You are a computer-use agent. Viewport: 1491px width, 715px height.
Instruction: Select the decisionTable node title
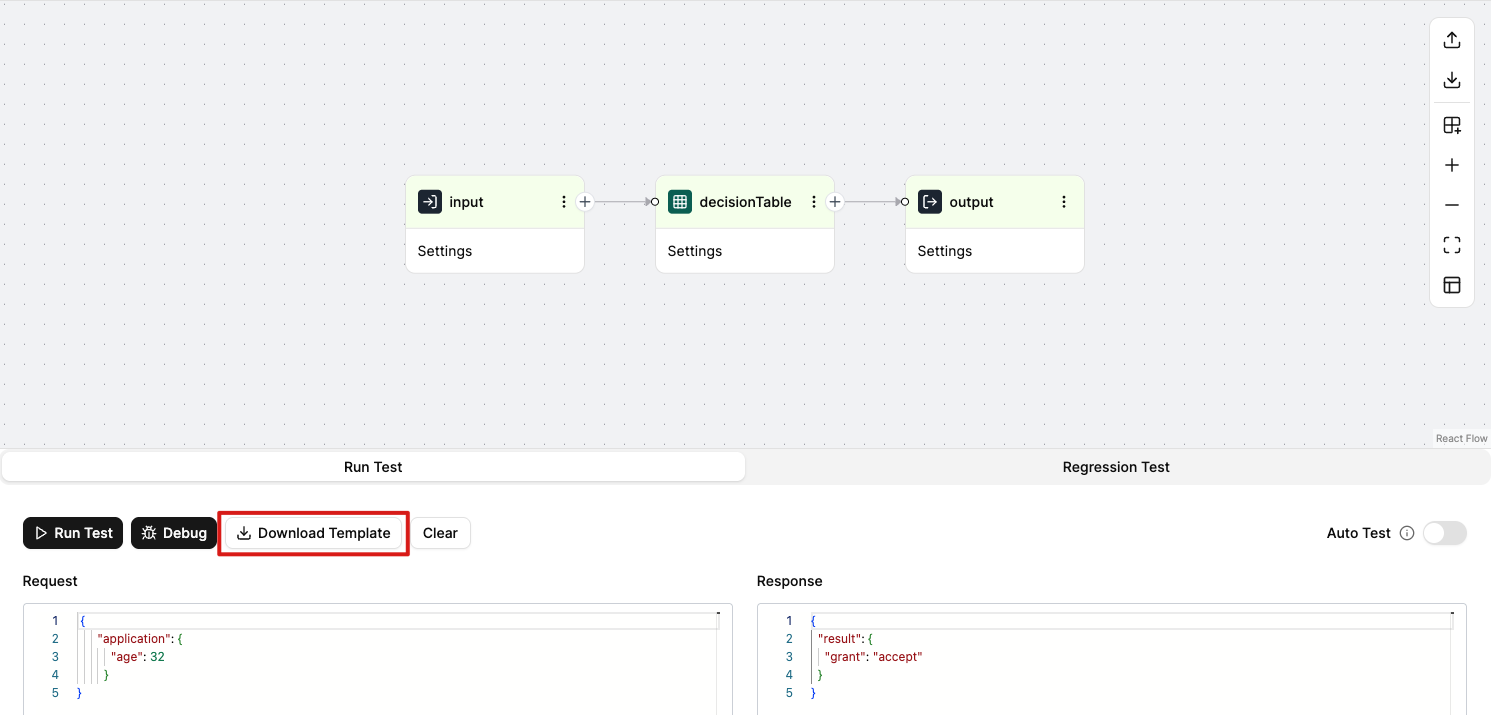[745, 202]
